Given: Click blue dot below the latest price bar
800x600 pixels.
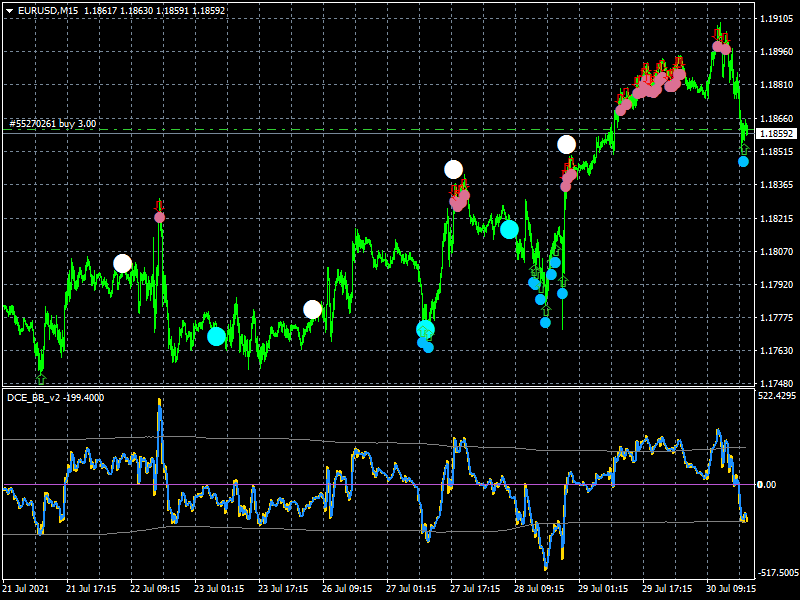Looking at the screenshot, I should click(743, 162).
